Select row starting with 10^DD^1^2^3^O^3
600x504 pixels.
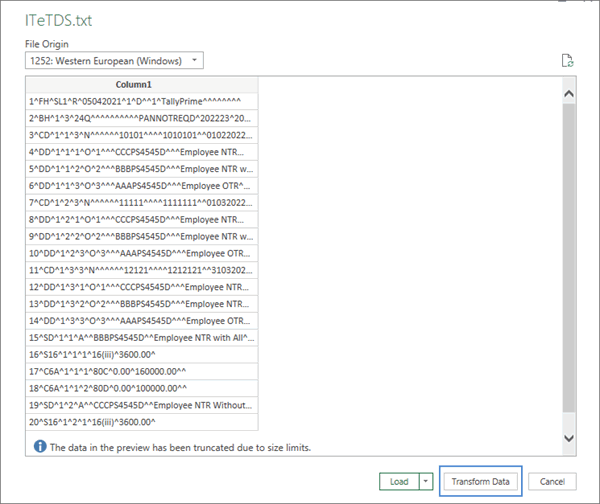point(142,253)
